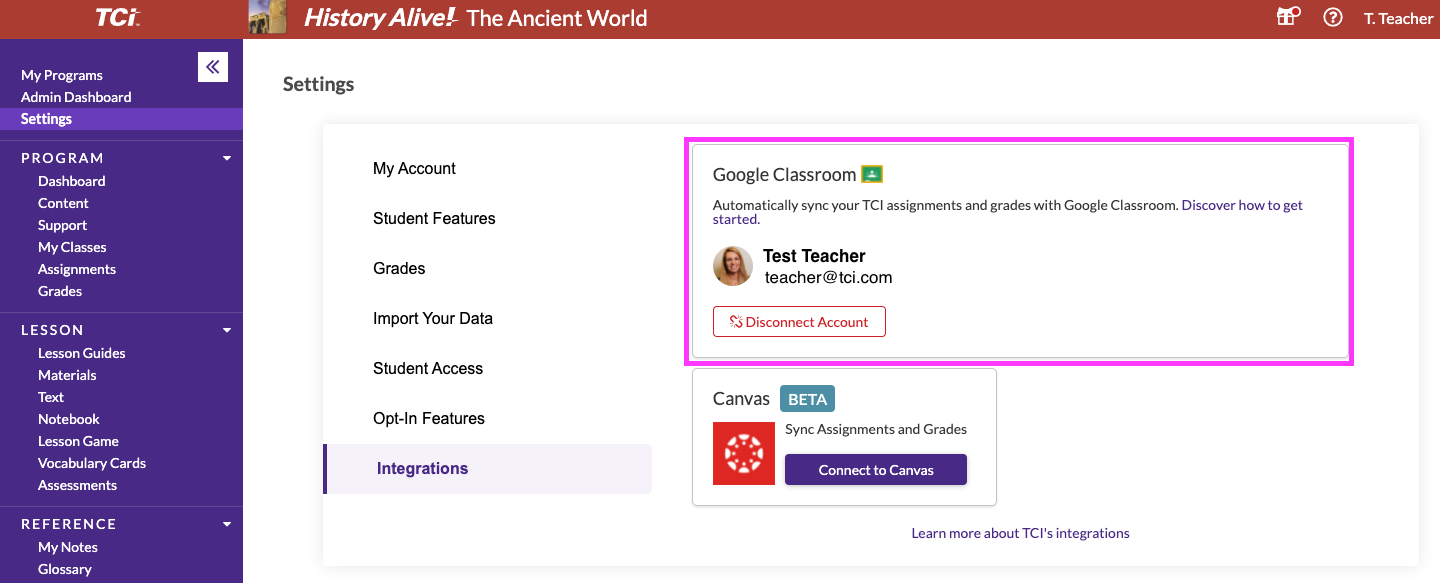Click the Canvas app icon
This screenshot has width=1440, height=583.
(743, 453)
